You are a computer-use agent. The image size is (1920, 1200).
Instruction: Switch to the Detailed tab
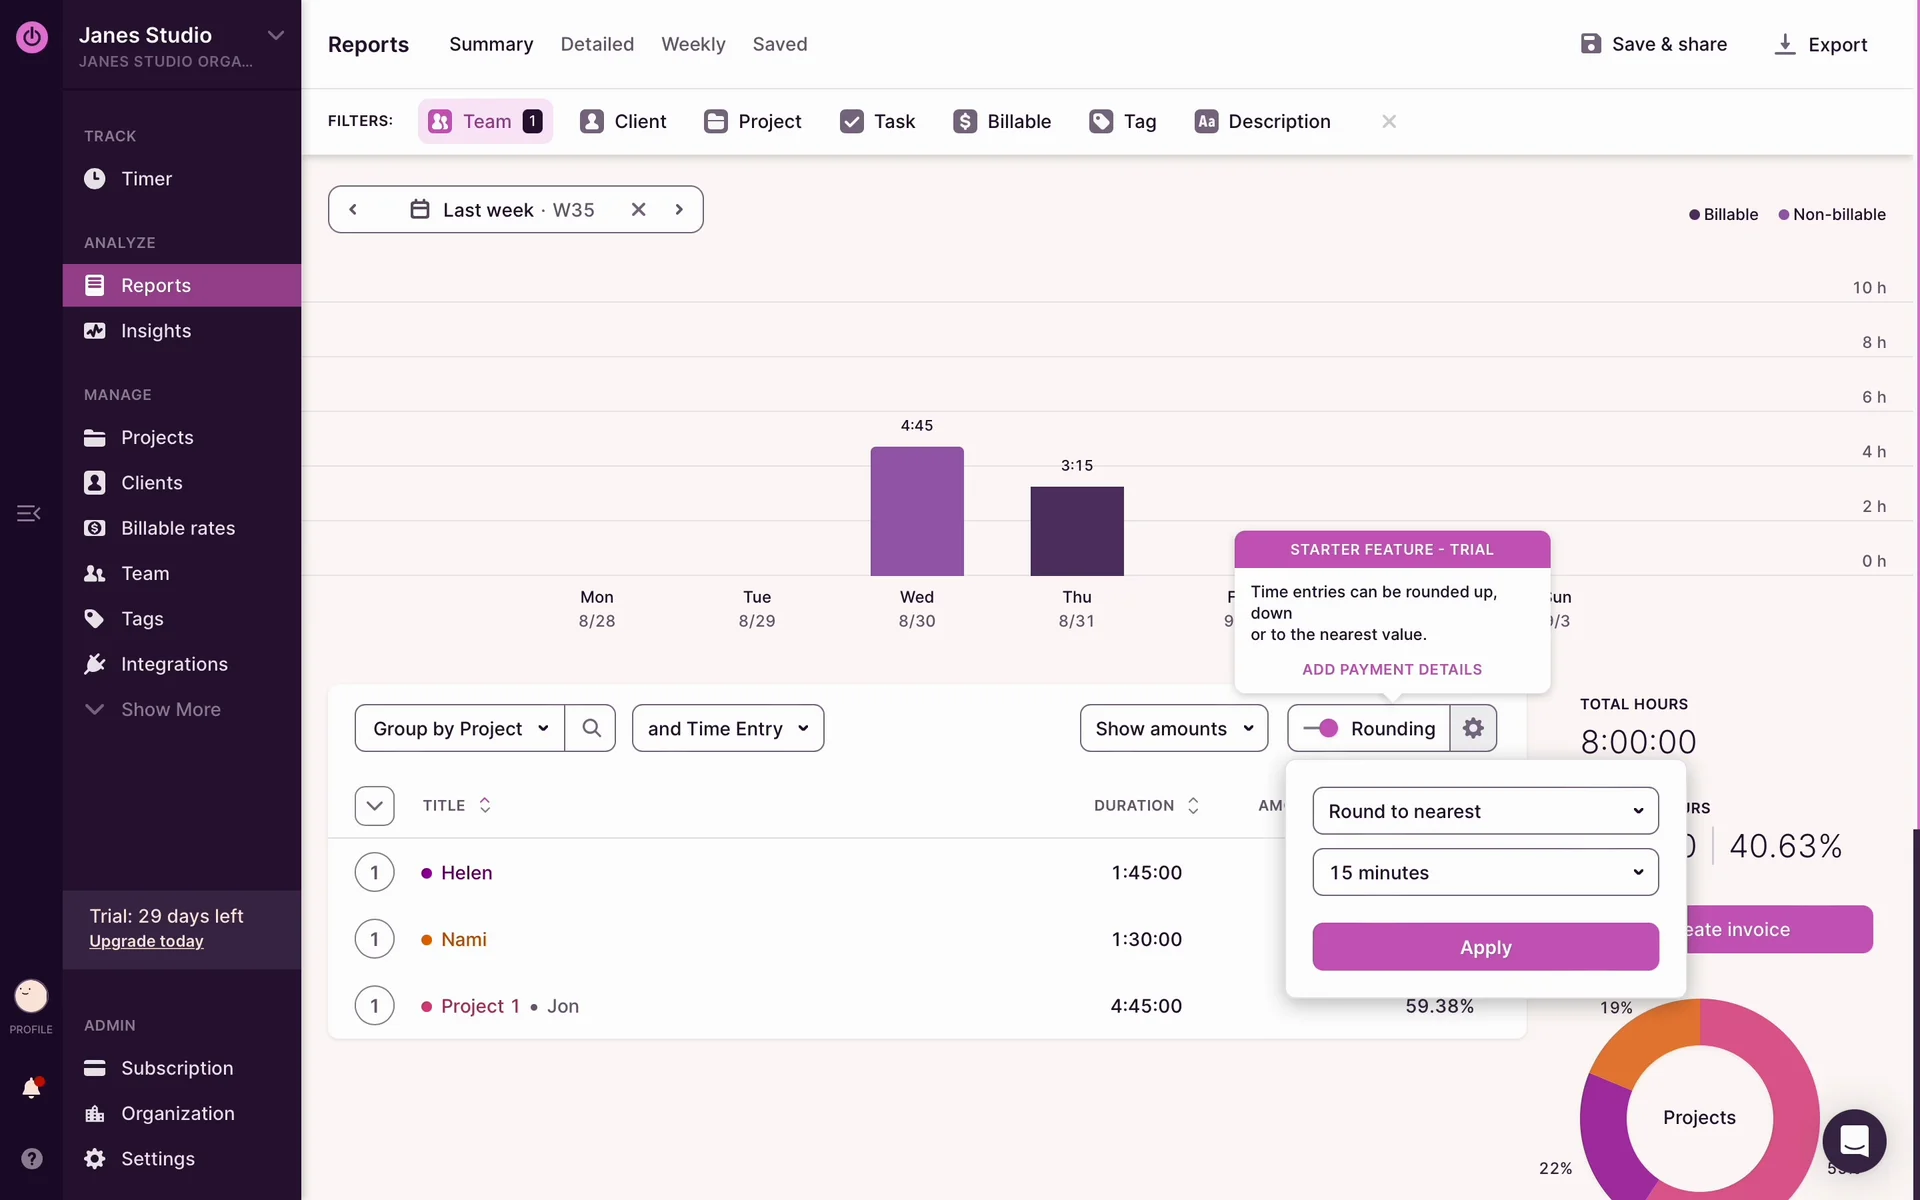pos(597,44)
